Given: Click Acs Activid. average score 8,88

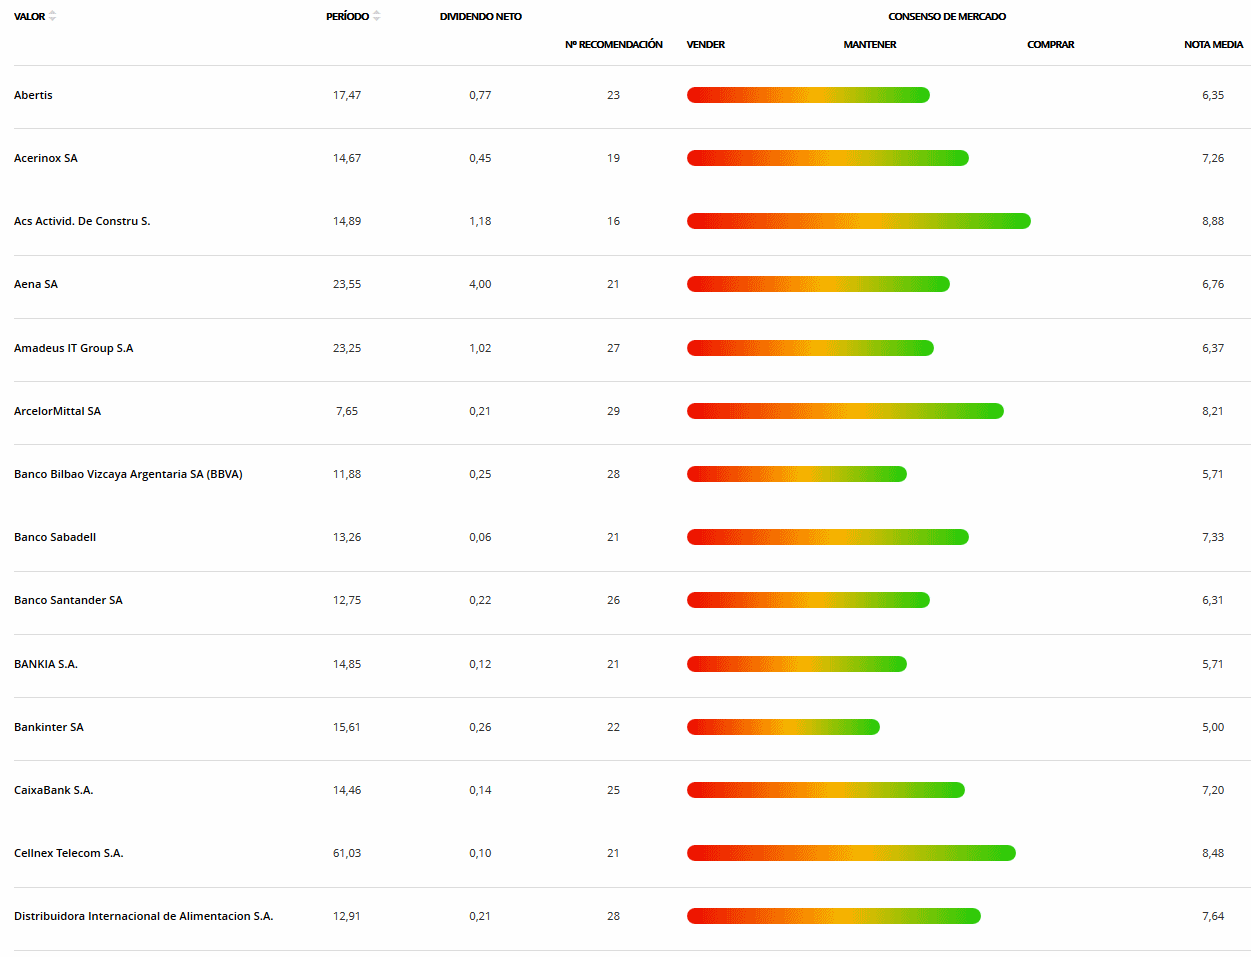Looking at the screenshot, I should click(x=1213, y=221).
